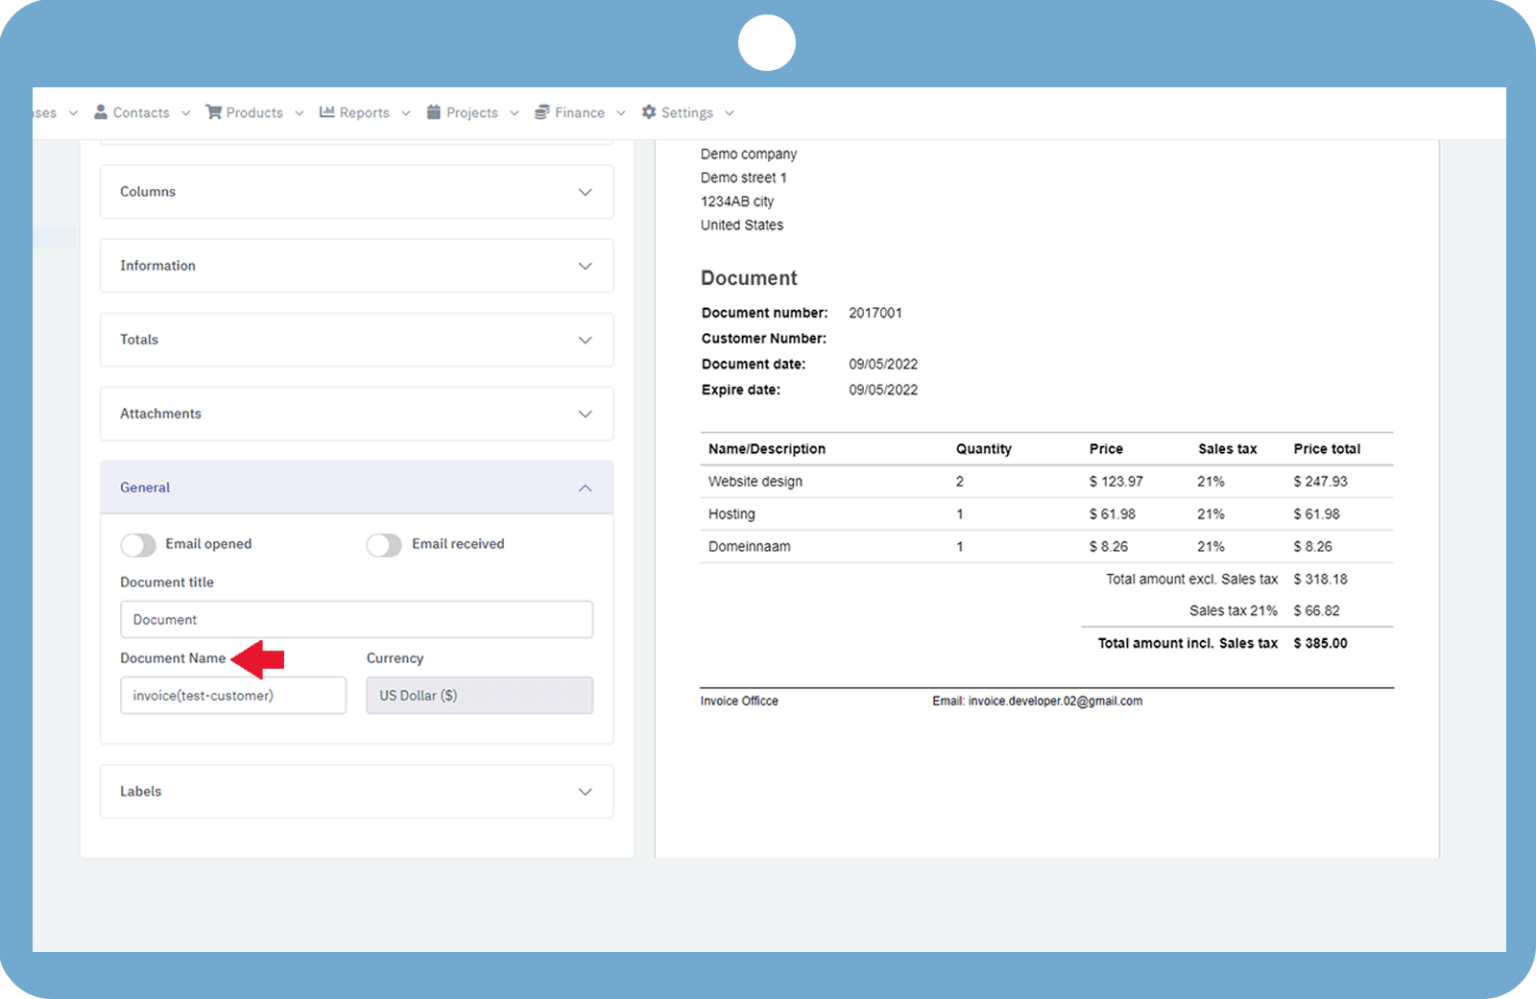Toggle the Email opened switch

click(138, 545)
